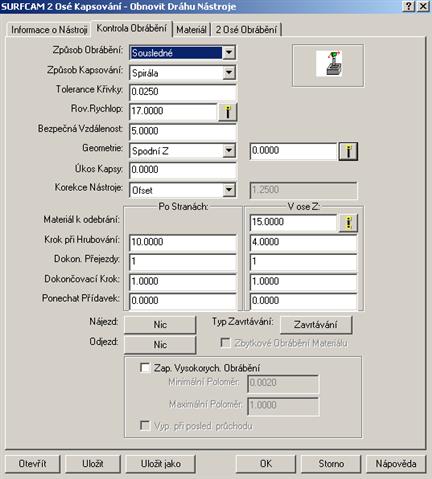
Task: Enable Zap. Vysokorych. Obrábění checkbox
Action: (145, 368)
